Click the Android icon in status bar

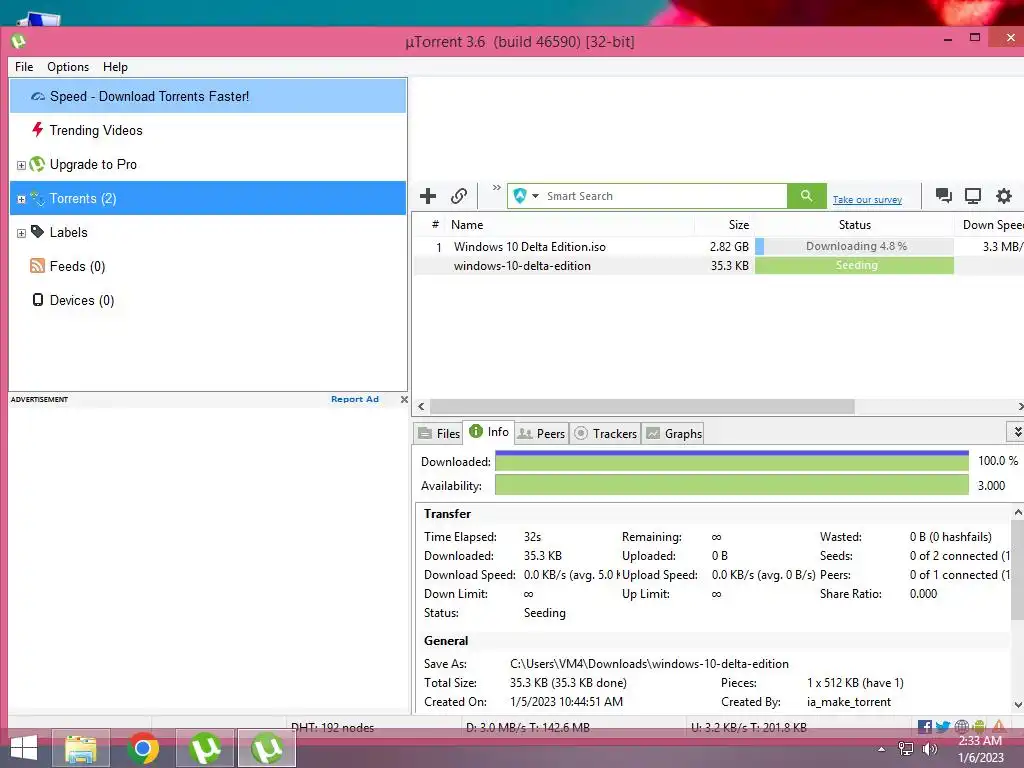(x=978, y=727)
